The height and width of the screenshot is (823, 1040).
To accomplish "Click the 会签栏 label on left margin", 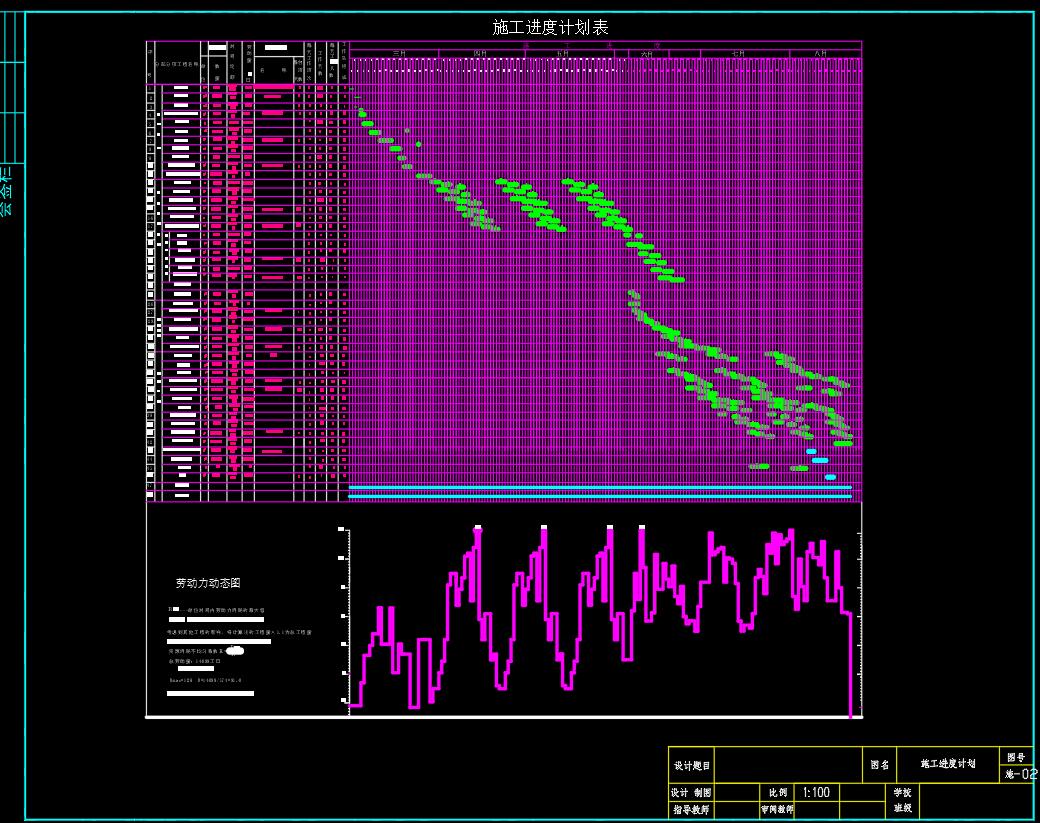I will tap(7, 190).
